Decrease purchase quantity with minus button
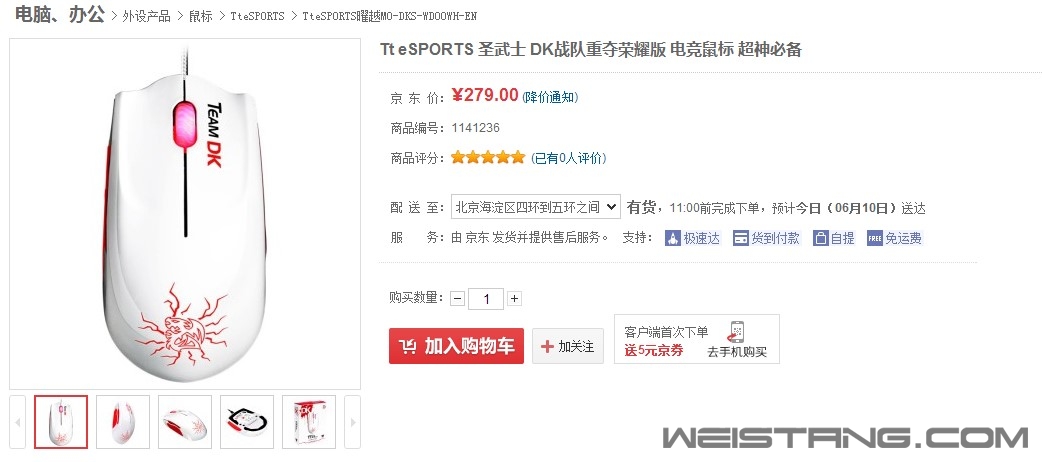The height and width of the screenshot is (462, 1042). click(x=457, y=298)
